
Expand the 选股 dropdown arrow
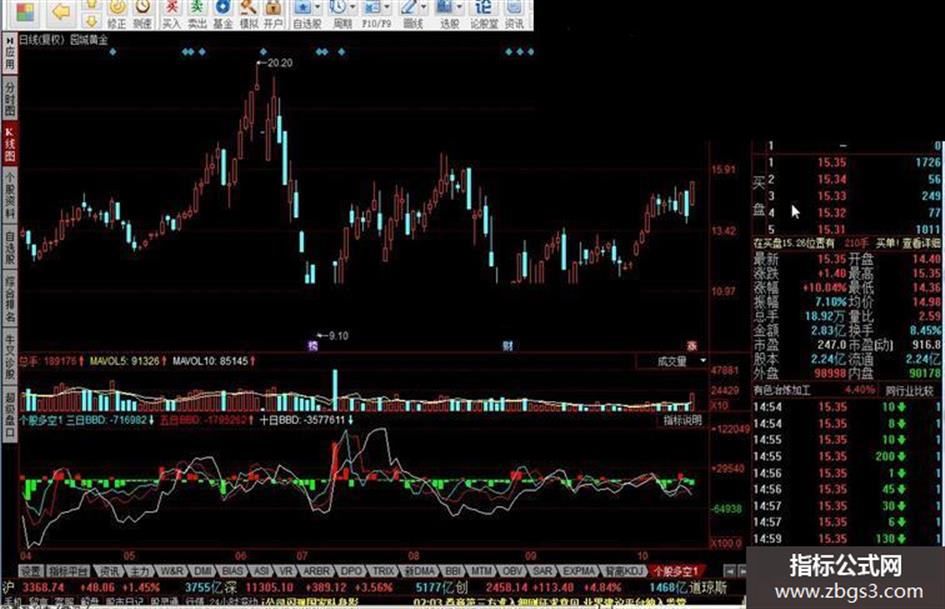[x=460, y=8]
